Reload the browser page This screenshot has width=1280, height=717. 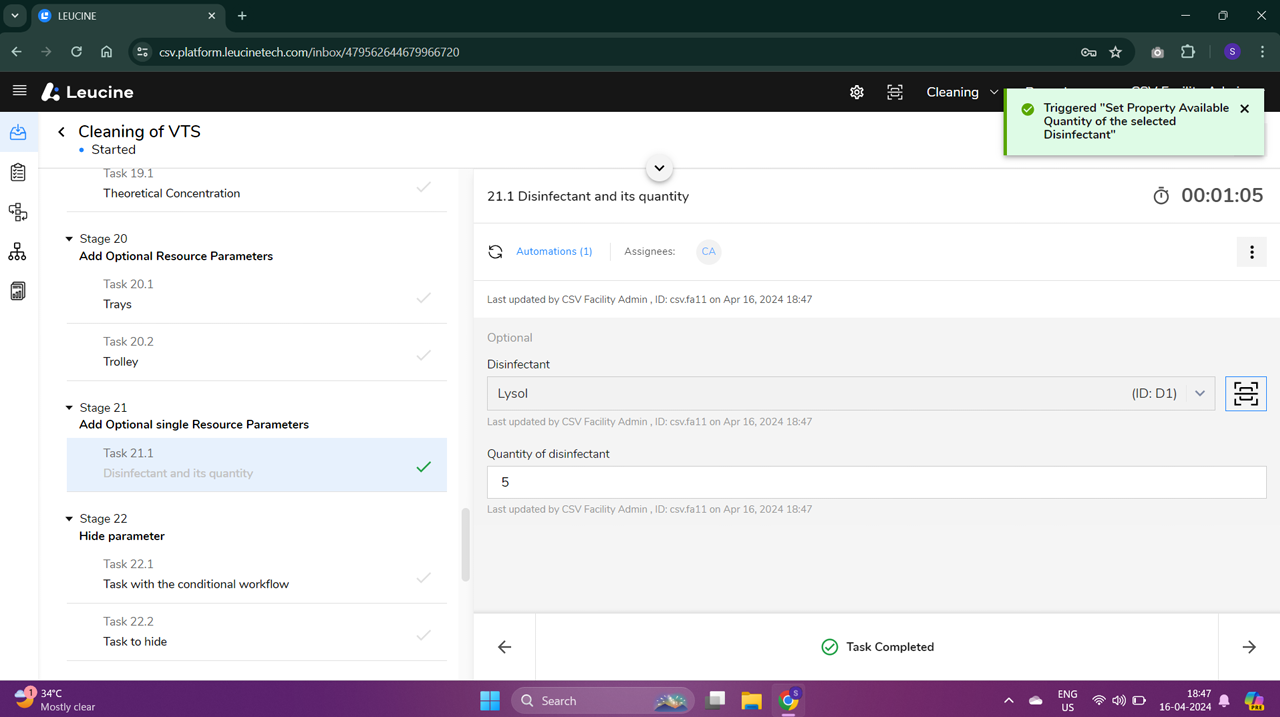[x=76, y=52]
